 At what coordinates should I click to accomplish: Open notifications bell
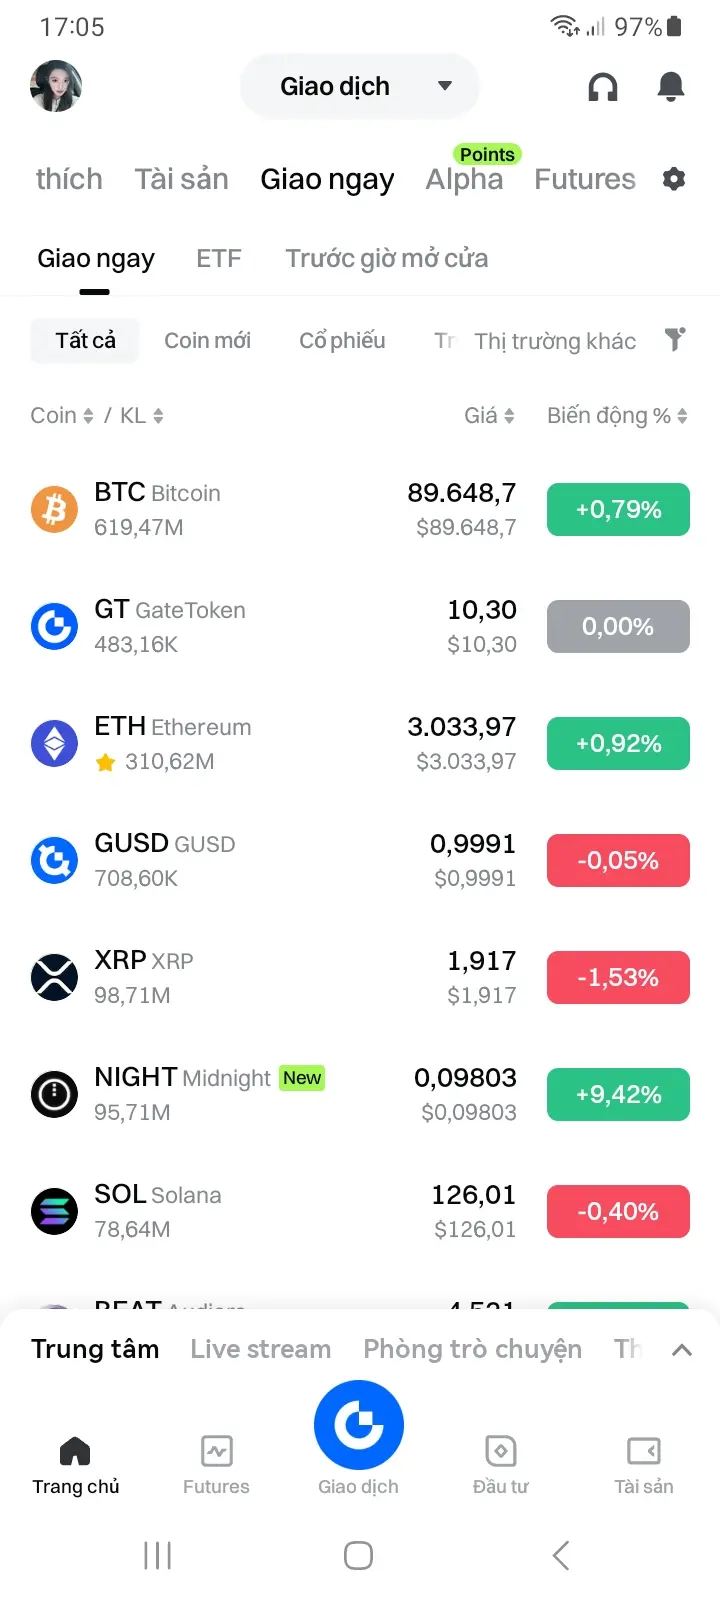click(671, 87)
